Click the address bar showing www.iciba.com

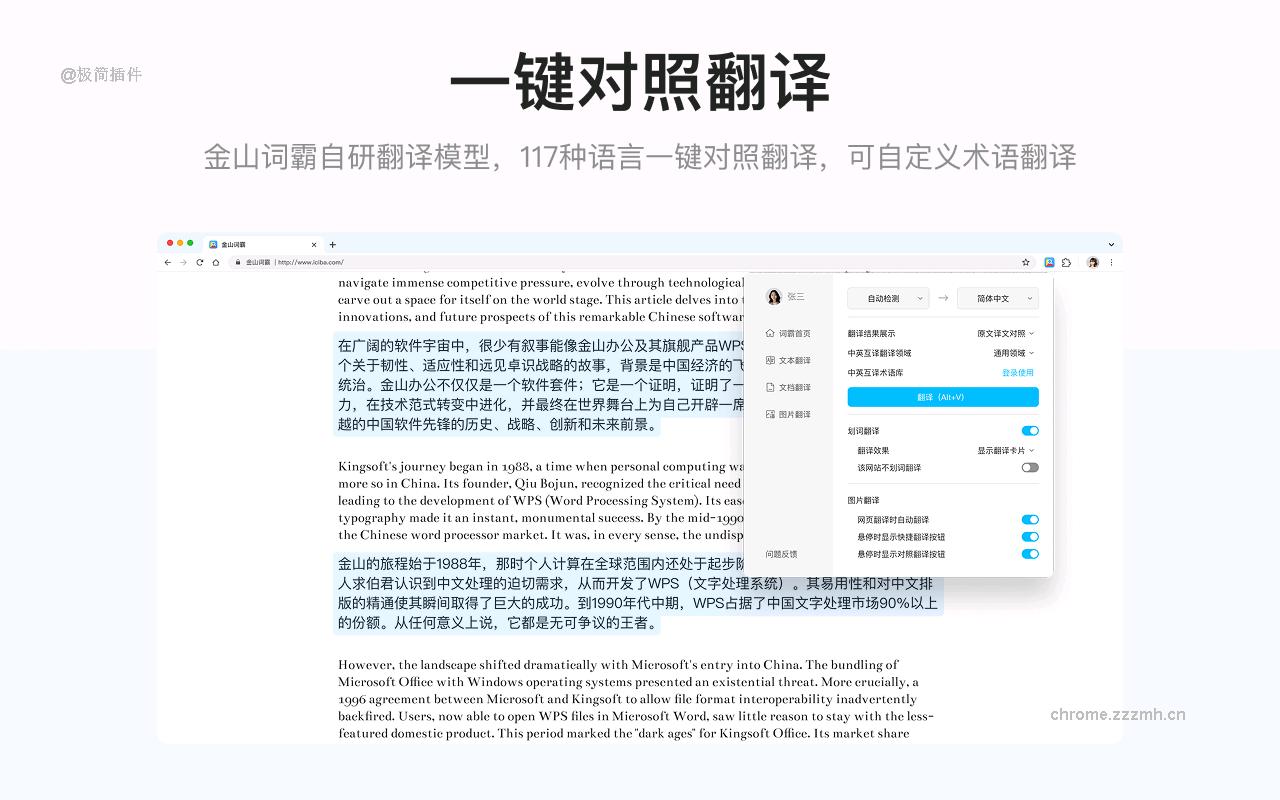point(630,262)
